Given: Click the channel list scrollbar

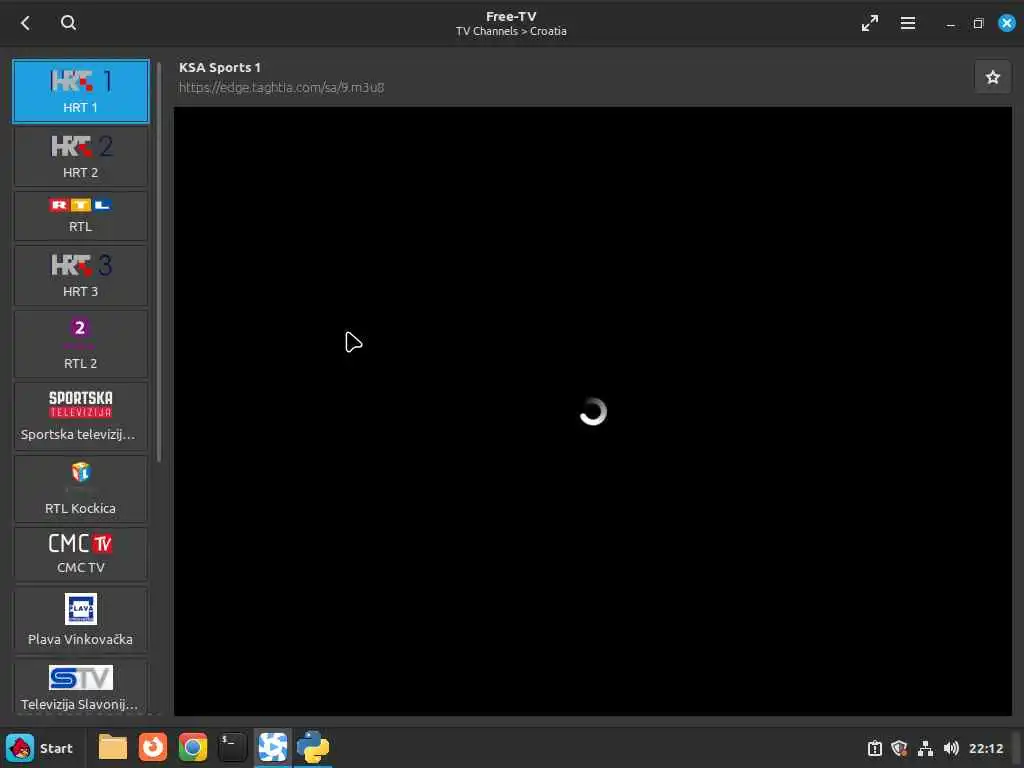Looking at the screenshot, I should click(x=159, y=262).
